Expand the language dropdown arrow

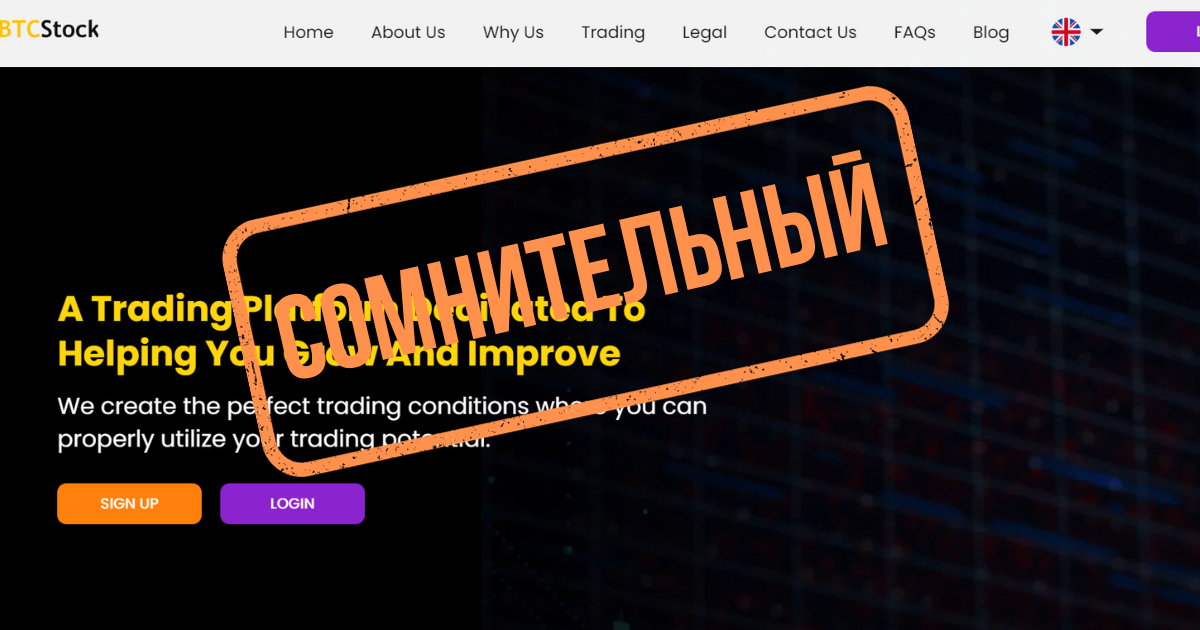(x=1096, y=32)
